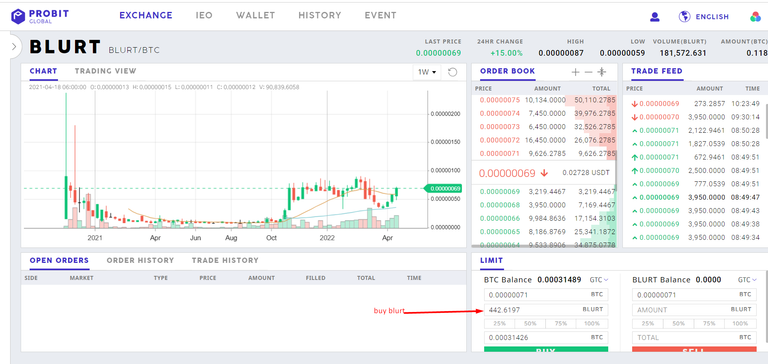Click the sell AMOUNT input field
This screenshot has height=364, width=768.
[x=694, y=310]
